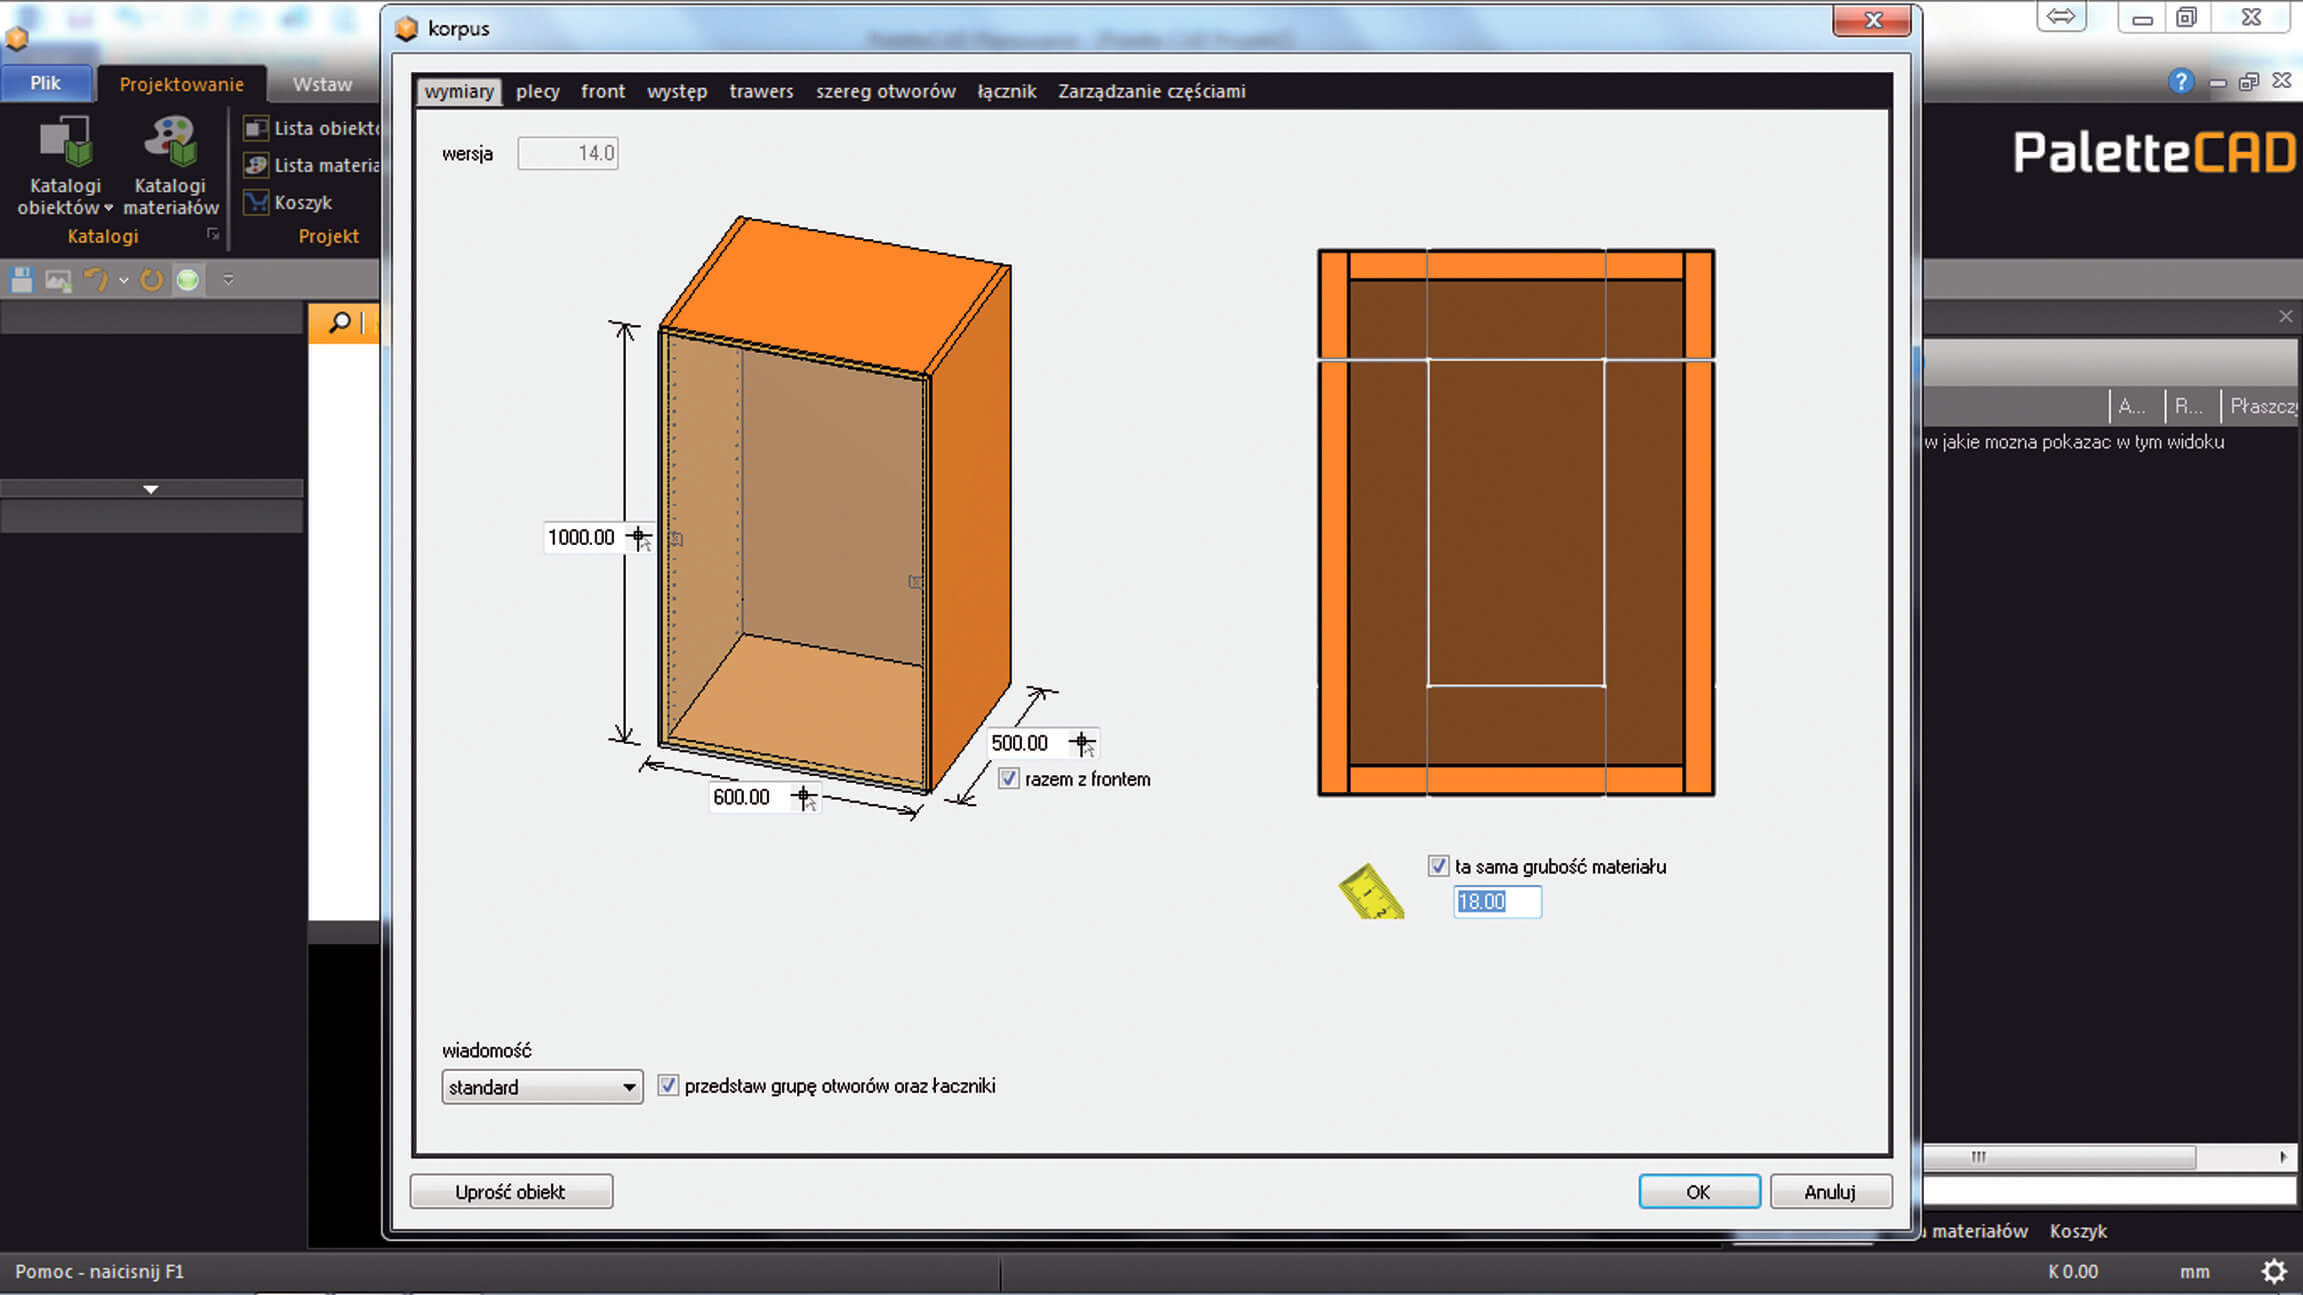Click the material thickness 18.00 field
Image resolution: width=2303 pixels, height=1295 pixels.
tap(1496, 902)
